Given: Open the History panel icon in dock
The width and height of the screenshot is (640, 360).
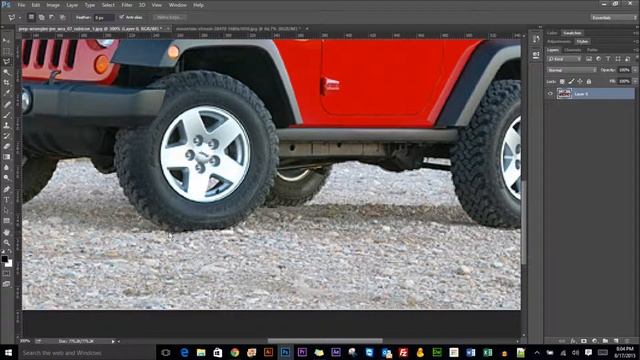Looking at the screenshot, I should 536,40.
